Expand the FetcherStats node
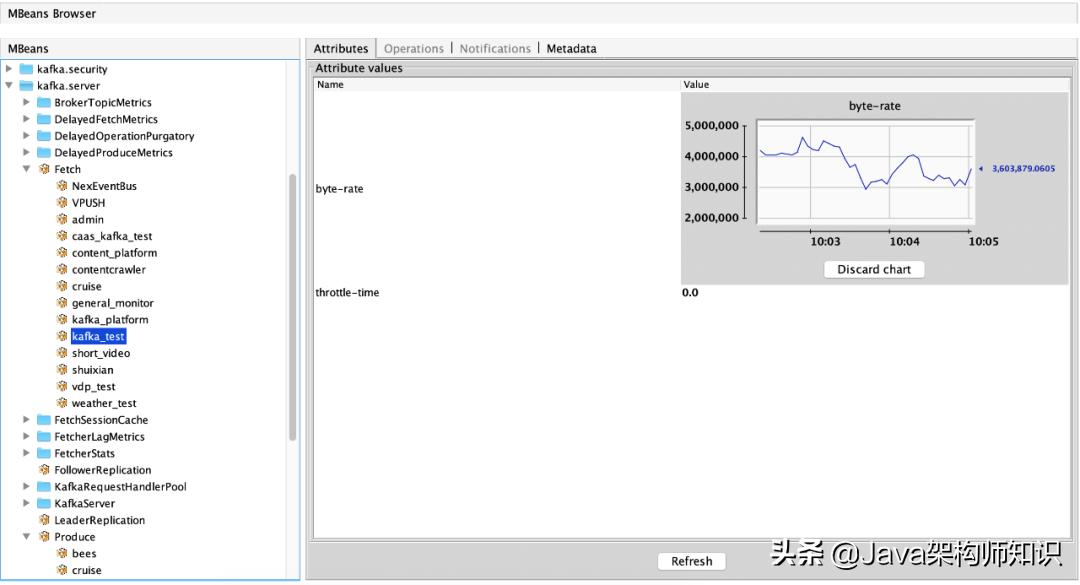Image resolution: width=1080 pixels, height=585 pixels. coord(26,453)
